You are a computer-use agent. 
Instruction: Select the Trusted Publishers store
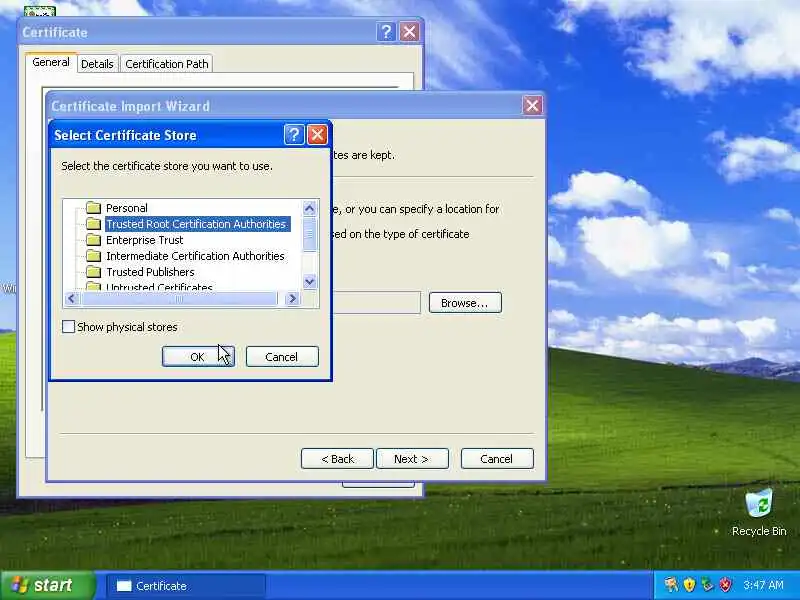(x=150, y=272)
